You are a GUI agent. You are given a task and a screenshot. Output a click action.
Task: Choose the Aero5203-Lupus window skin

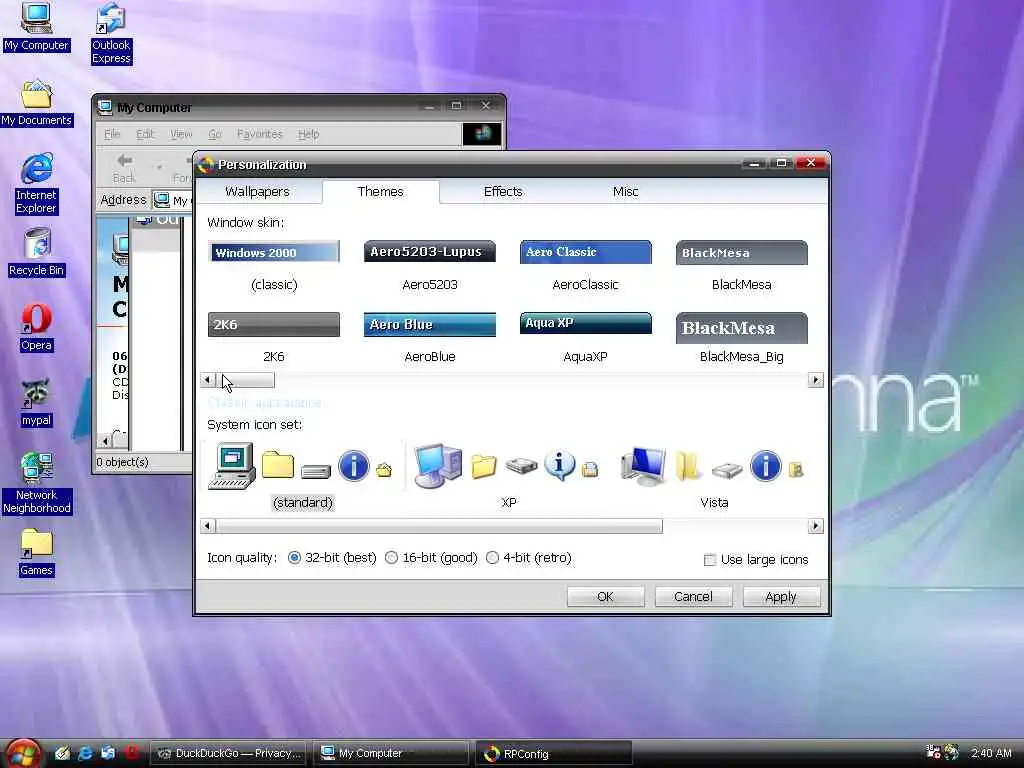(x=430, y=266)
